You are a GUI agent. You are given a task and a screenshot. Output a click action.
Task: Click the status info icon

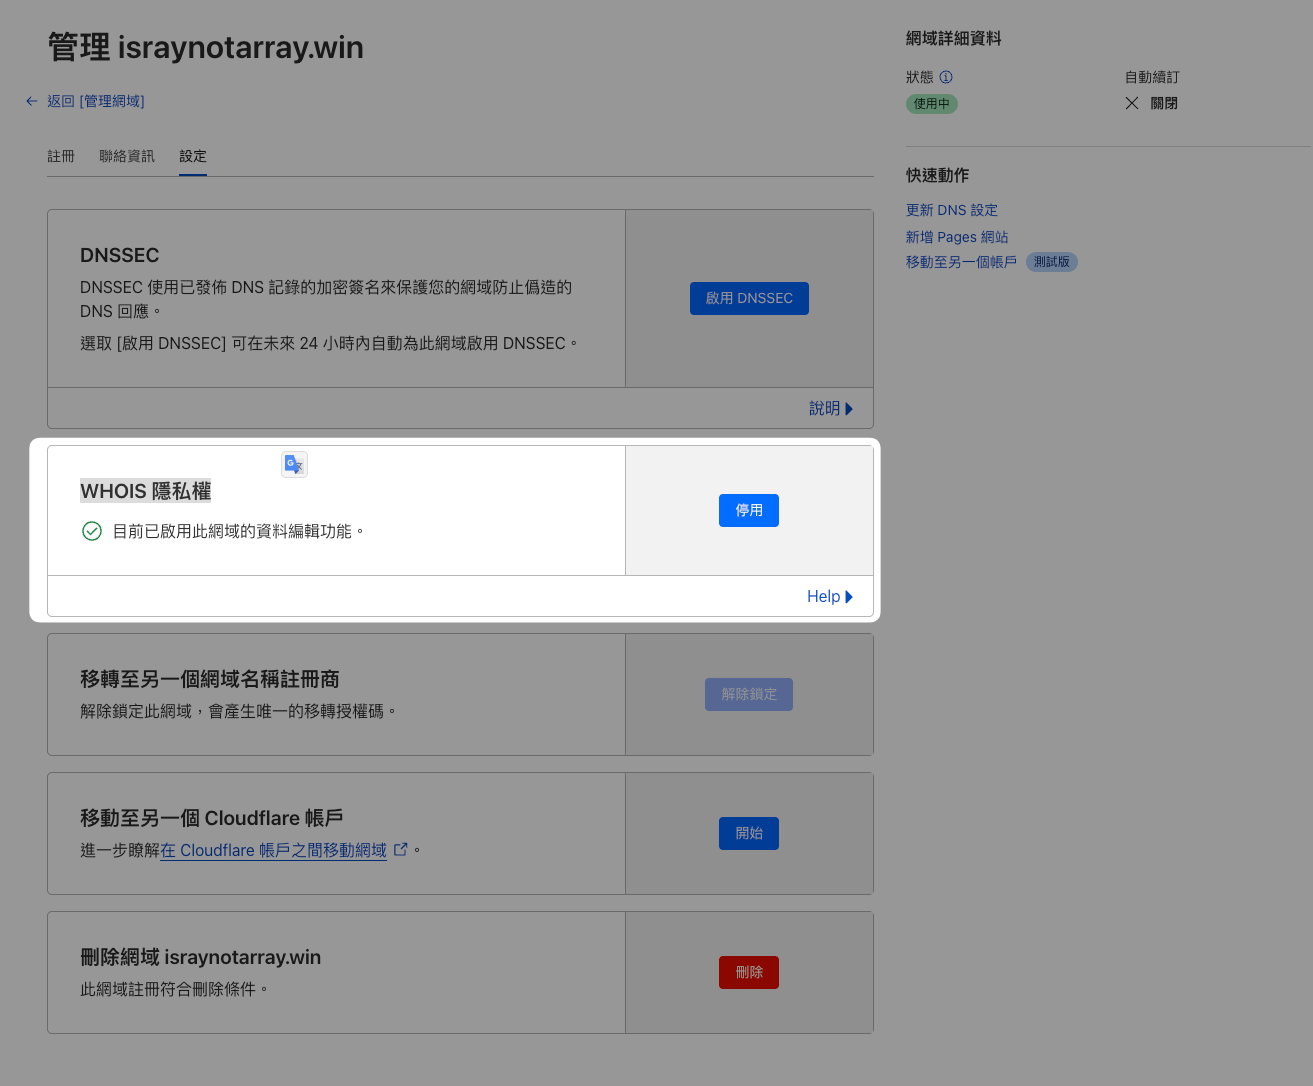coord(946,77)
